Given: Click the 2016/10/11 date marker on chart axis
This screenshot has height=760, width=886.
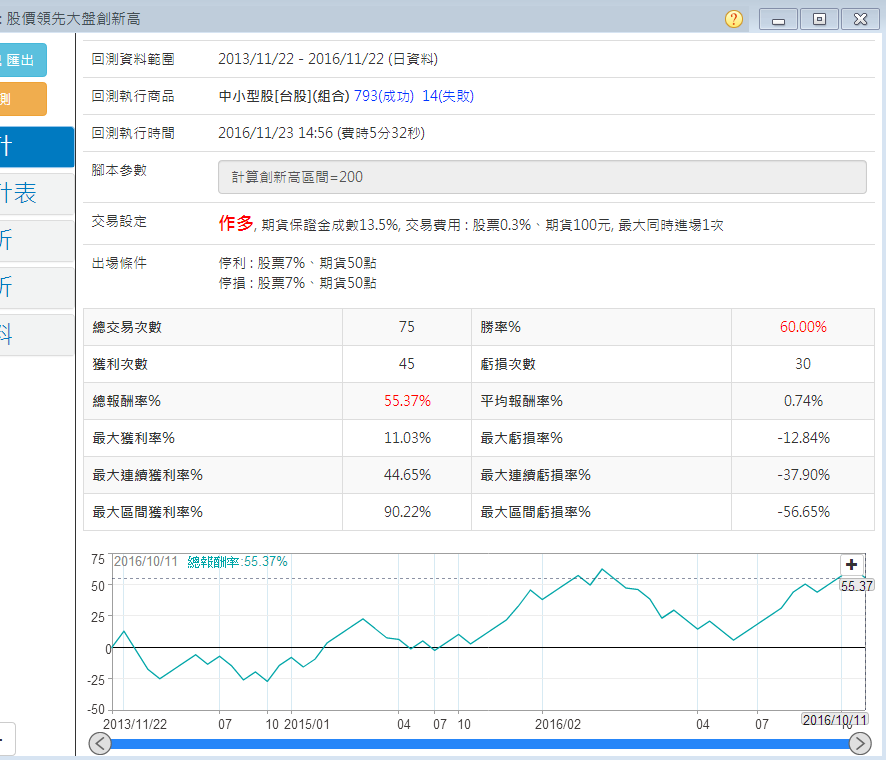Looking at the screenshot, I should [x=835, y=720].
